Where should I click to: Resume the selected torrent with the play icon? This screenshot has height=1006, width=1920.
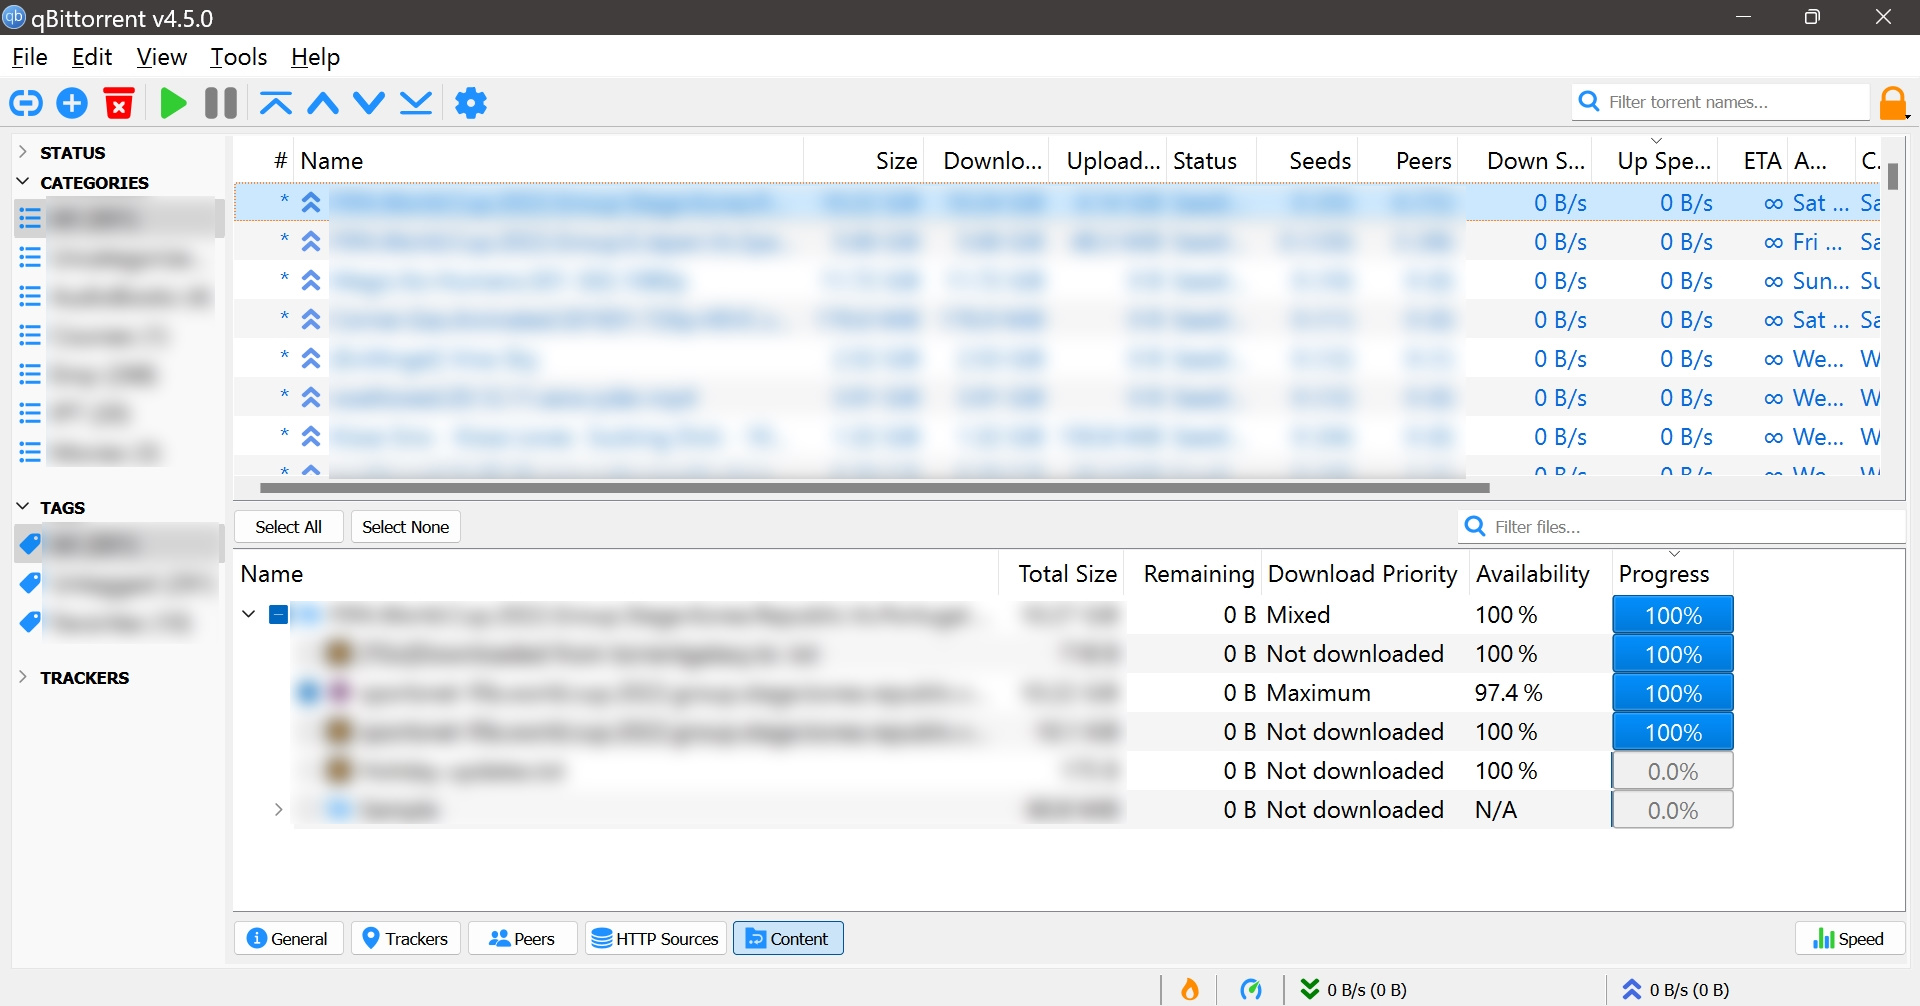point(172,103)
